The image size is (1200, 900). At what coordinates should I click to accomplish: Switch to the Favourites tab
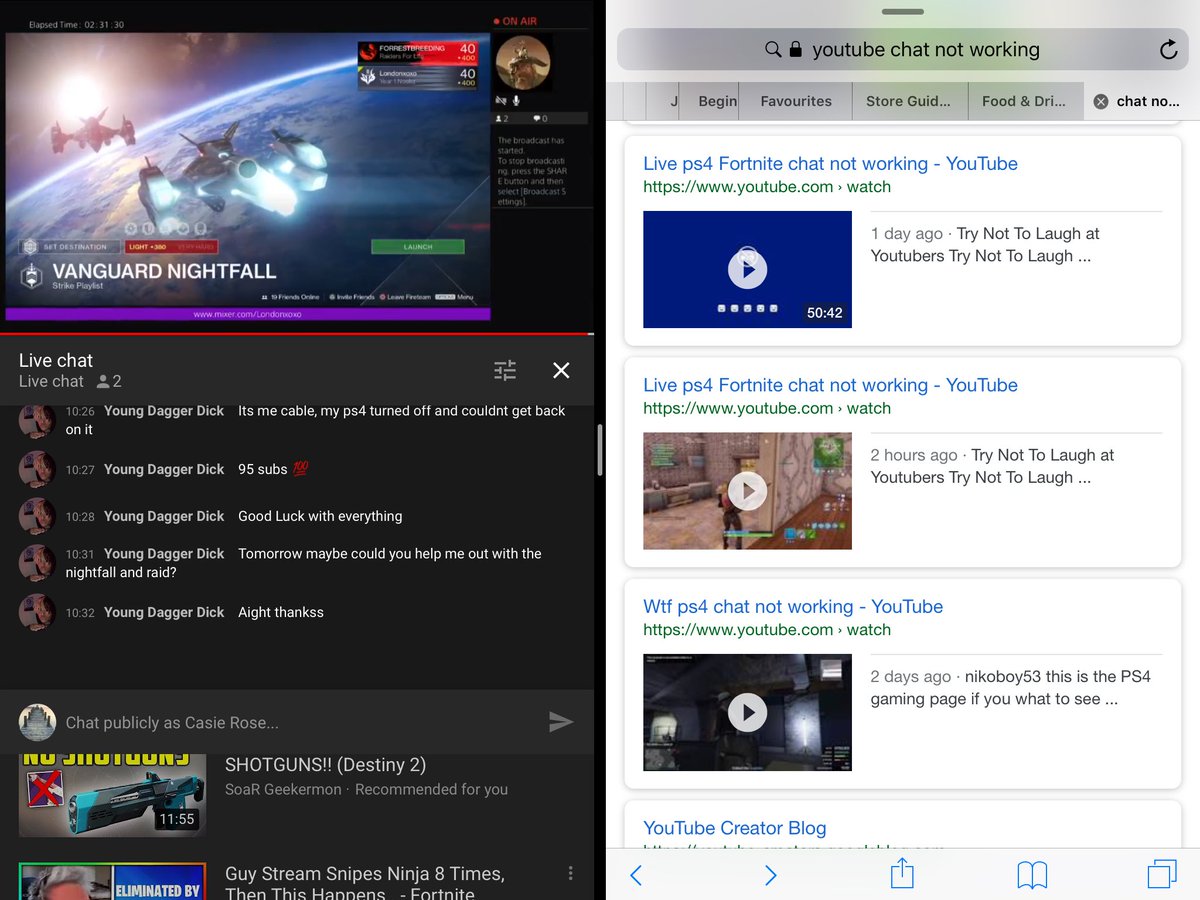(x=796, y=101)
